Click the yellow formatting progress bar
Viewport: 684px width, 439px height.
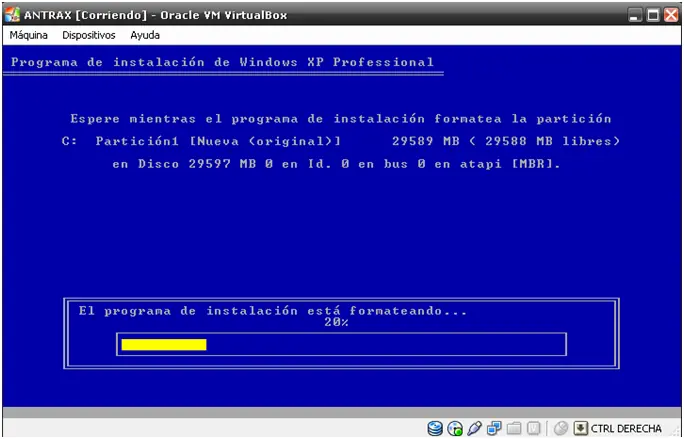click(x=164, y=344)
